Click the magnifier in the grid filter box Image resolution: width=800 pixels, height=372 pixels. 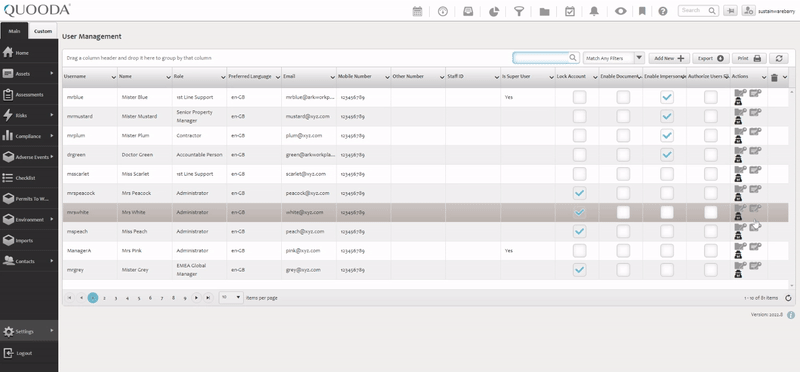coord(573,58)
